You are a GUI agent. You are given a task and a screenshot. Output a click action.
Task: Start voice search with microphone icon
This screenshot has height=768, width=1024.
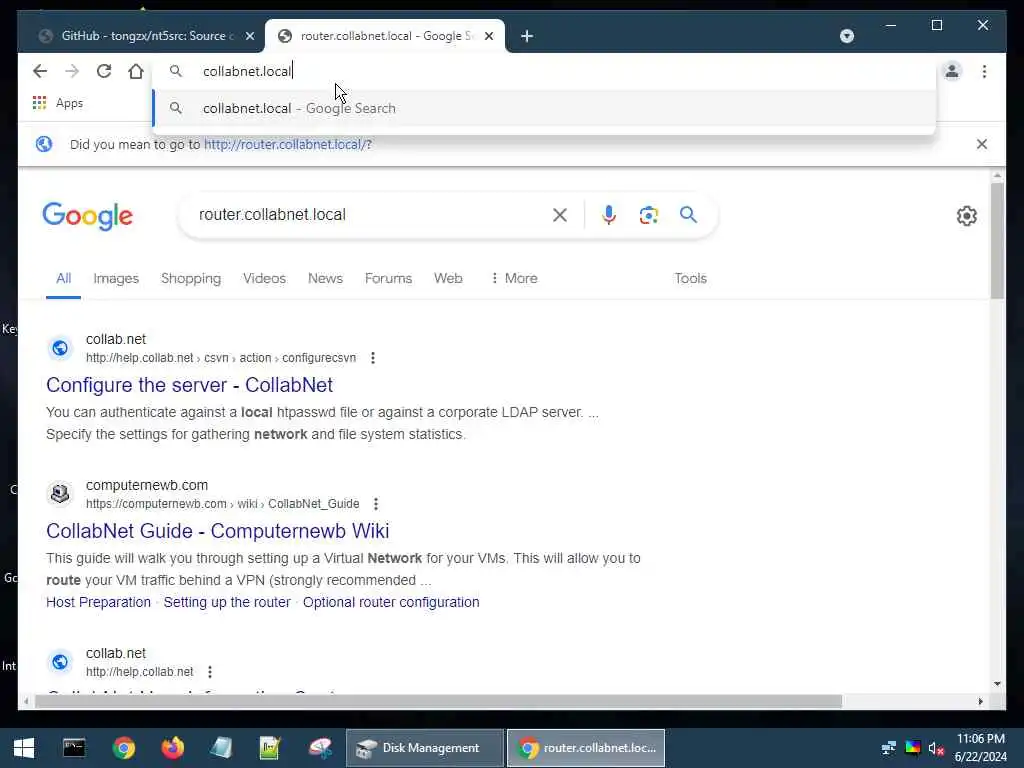tap(609, 215)
